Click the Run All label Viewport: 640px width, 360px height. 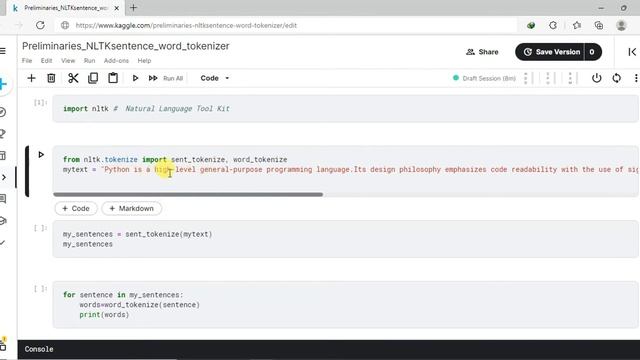pyautogui.click(x=173, y=78)
